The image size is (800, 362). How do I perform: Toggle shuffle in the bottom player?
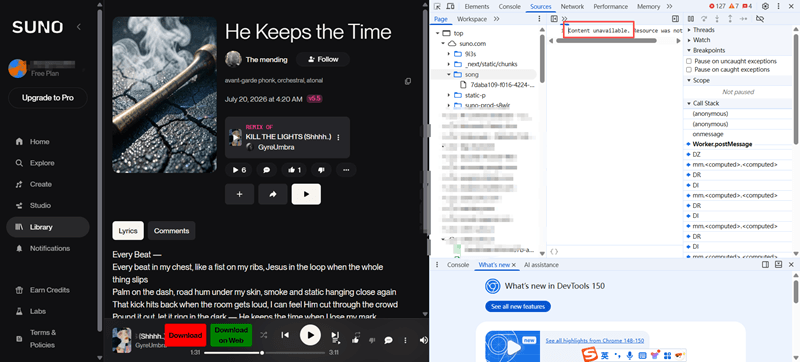[x=263, y=335]
